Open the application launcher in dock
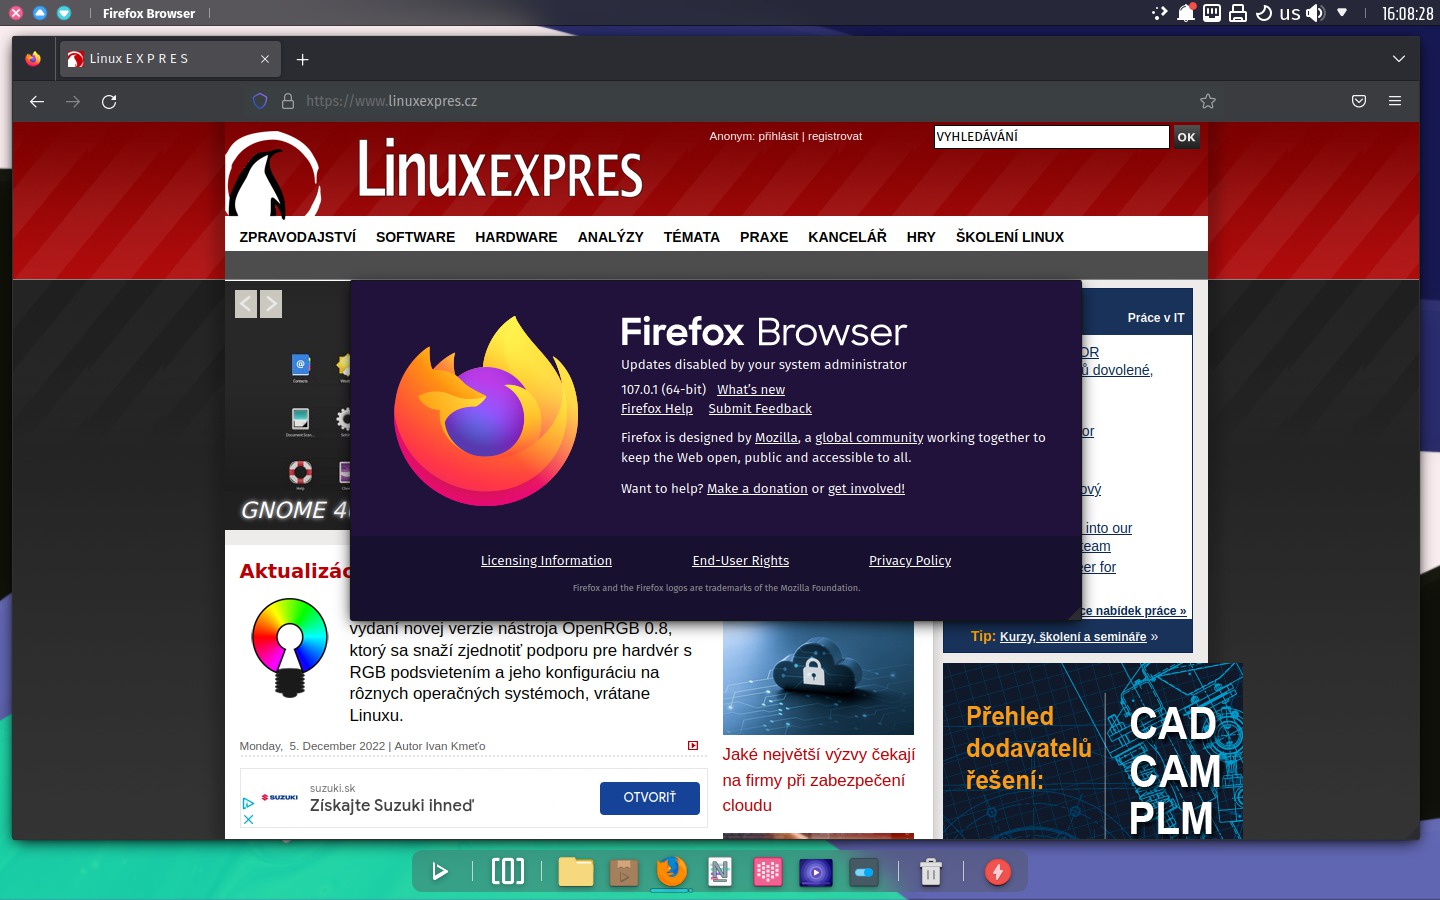Image resolution: width=1440 pixels, height=900 pixels. [x=439, y=872]
